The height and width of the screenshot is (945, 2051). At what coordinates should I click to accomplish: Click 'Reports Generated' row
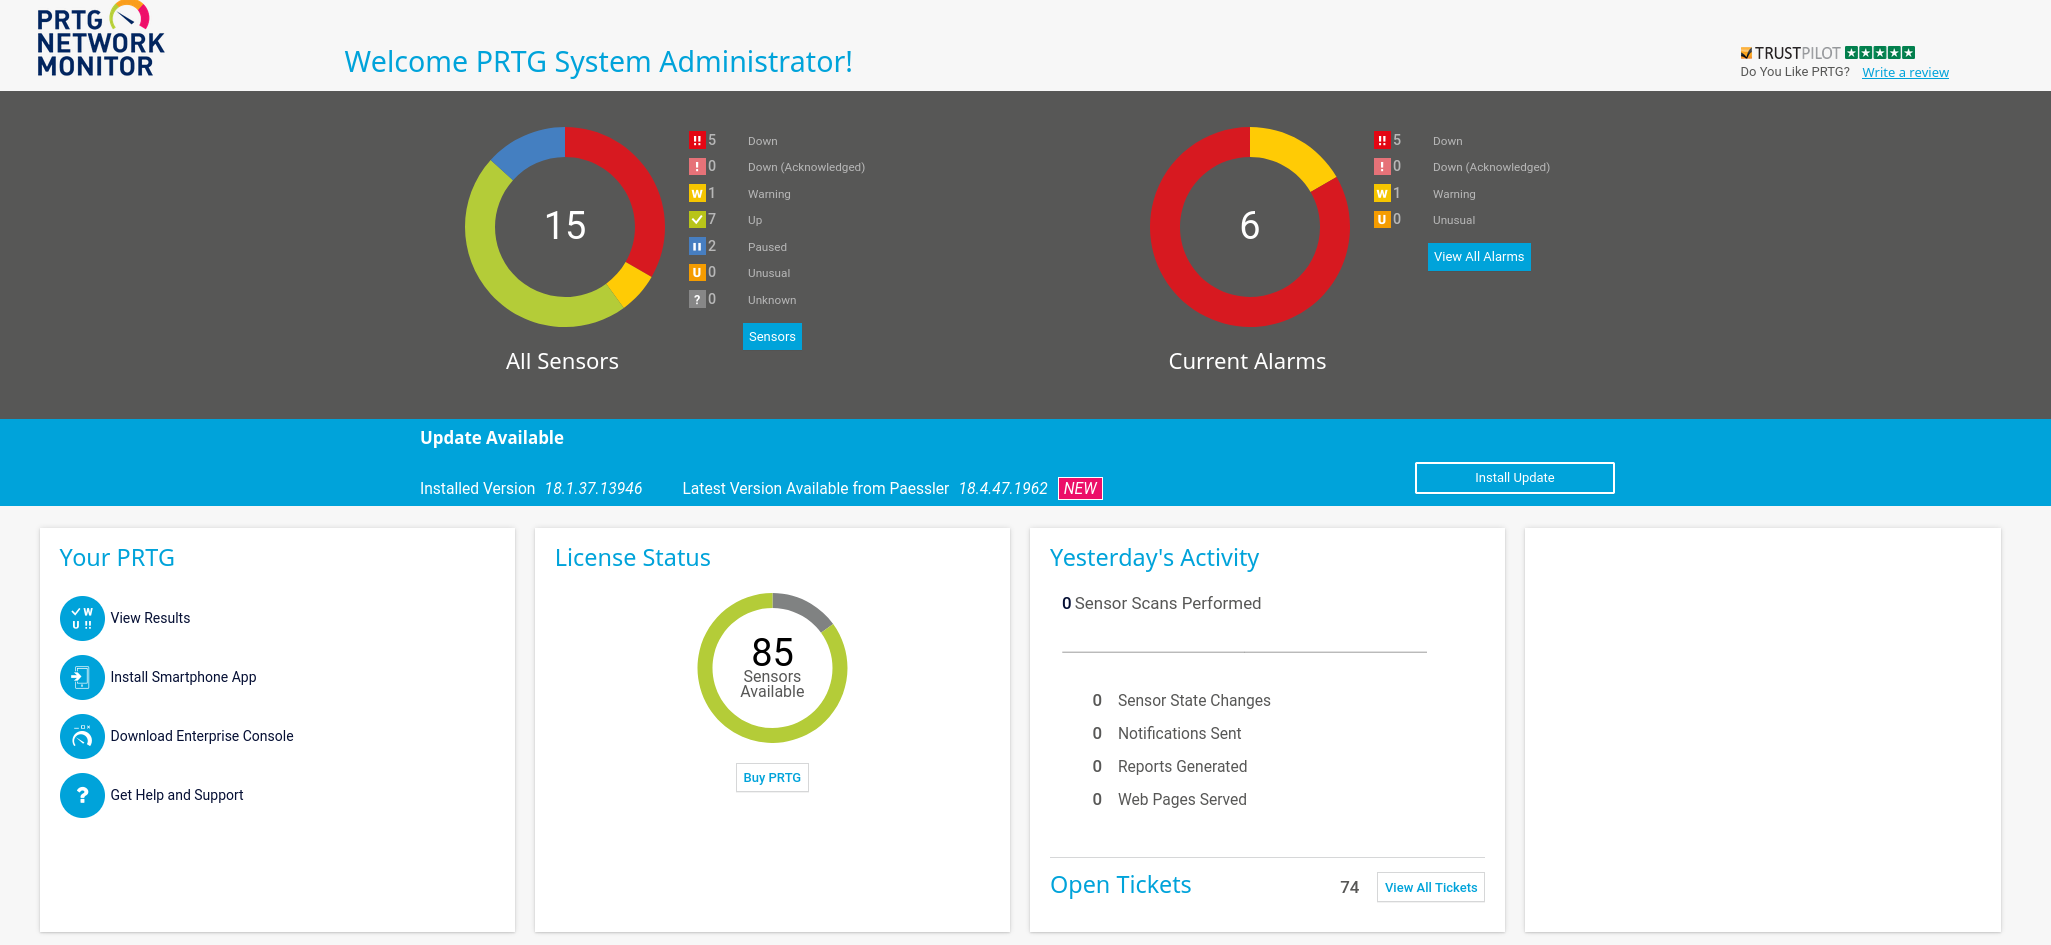[1168, 767]
